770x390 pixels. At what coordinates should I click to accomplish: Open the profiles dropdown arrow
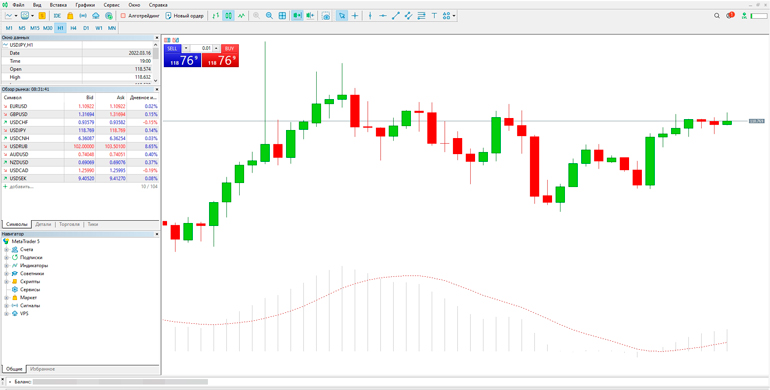32,16
